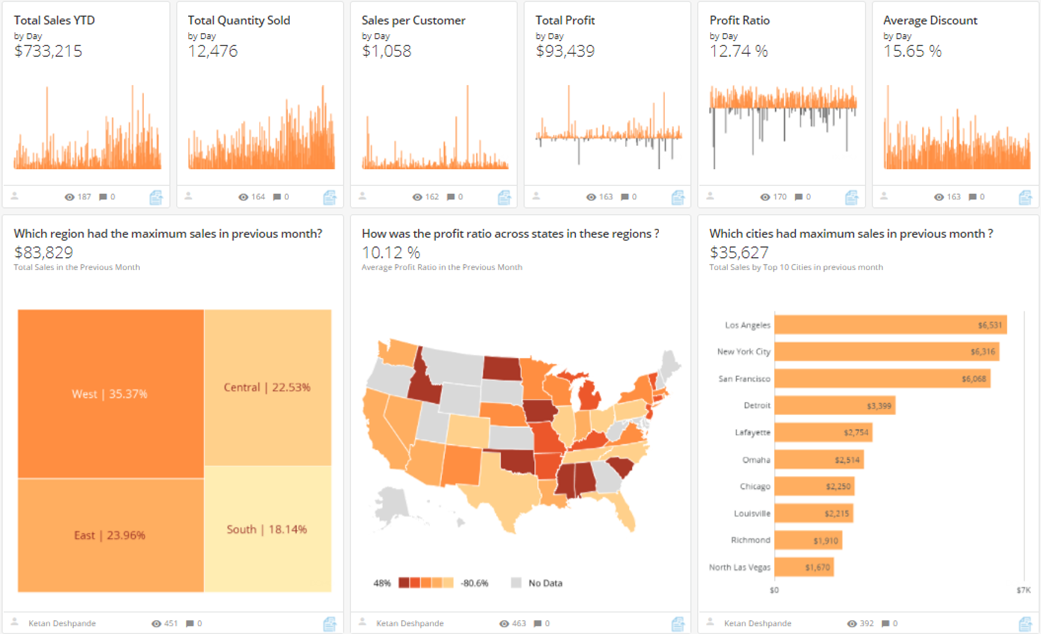Image resolution: width=1041 pixels, height=634 pixels.
Task: Select the West region in the treemap
Action: 110,393
